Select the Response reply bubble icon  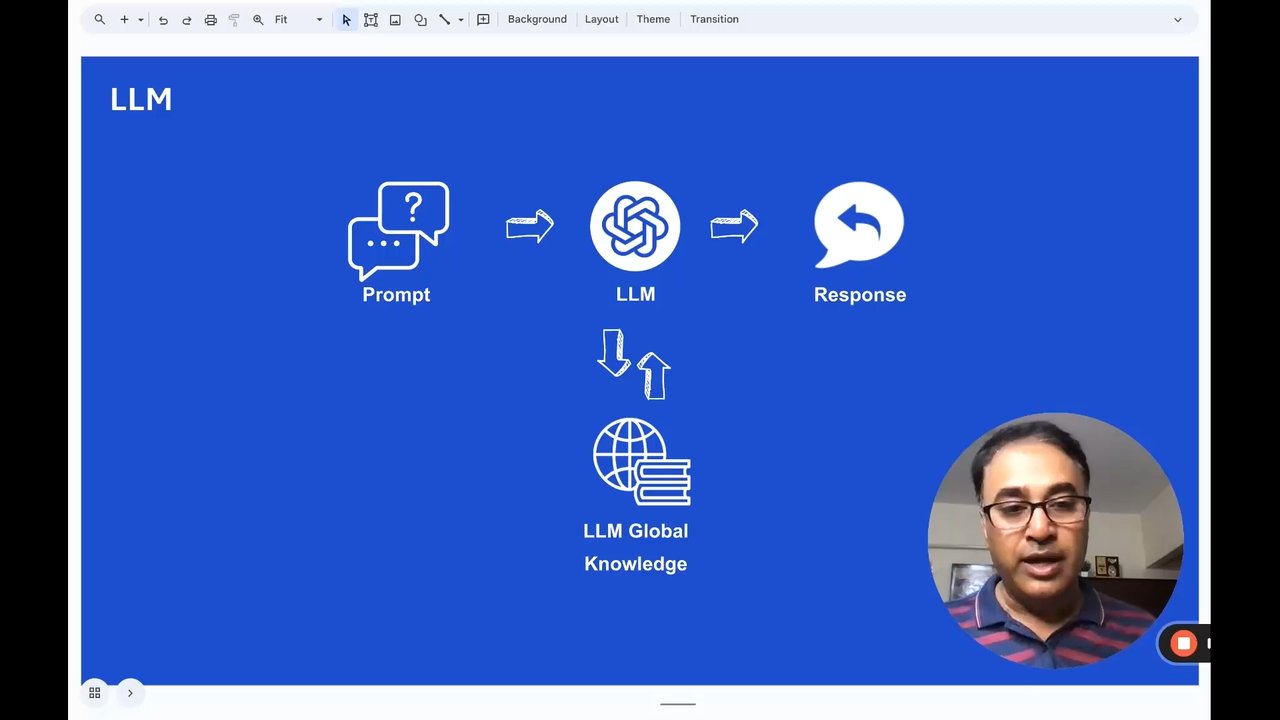tap(859, 225)
